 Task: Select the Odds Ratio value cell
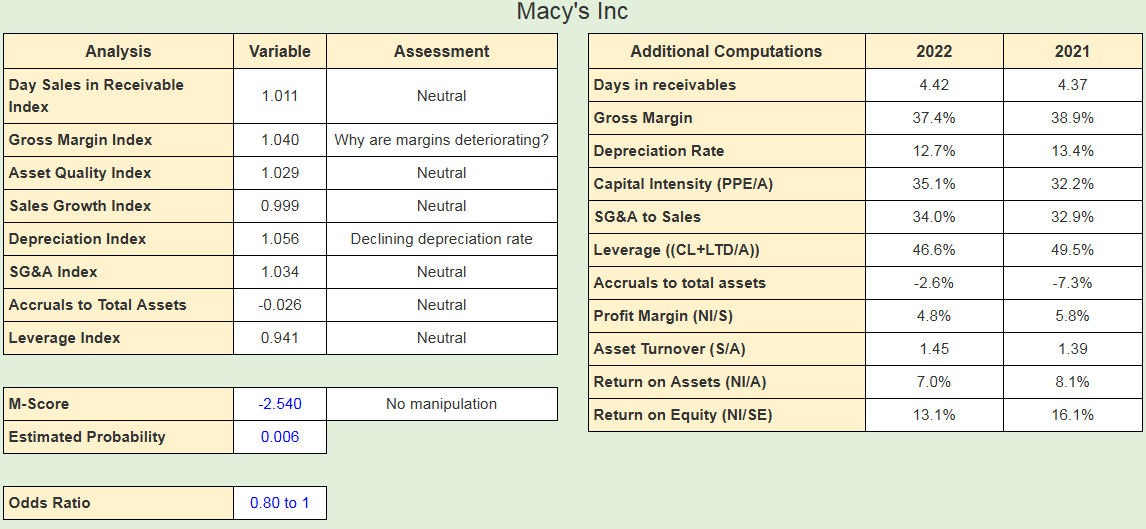point(280,503)
